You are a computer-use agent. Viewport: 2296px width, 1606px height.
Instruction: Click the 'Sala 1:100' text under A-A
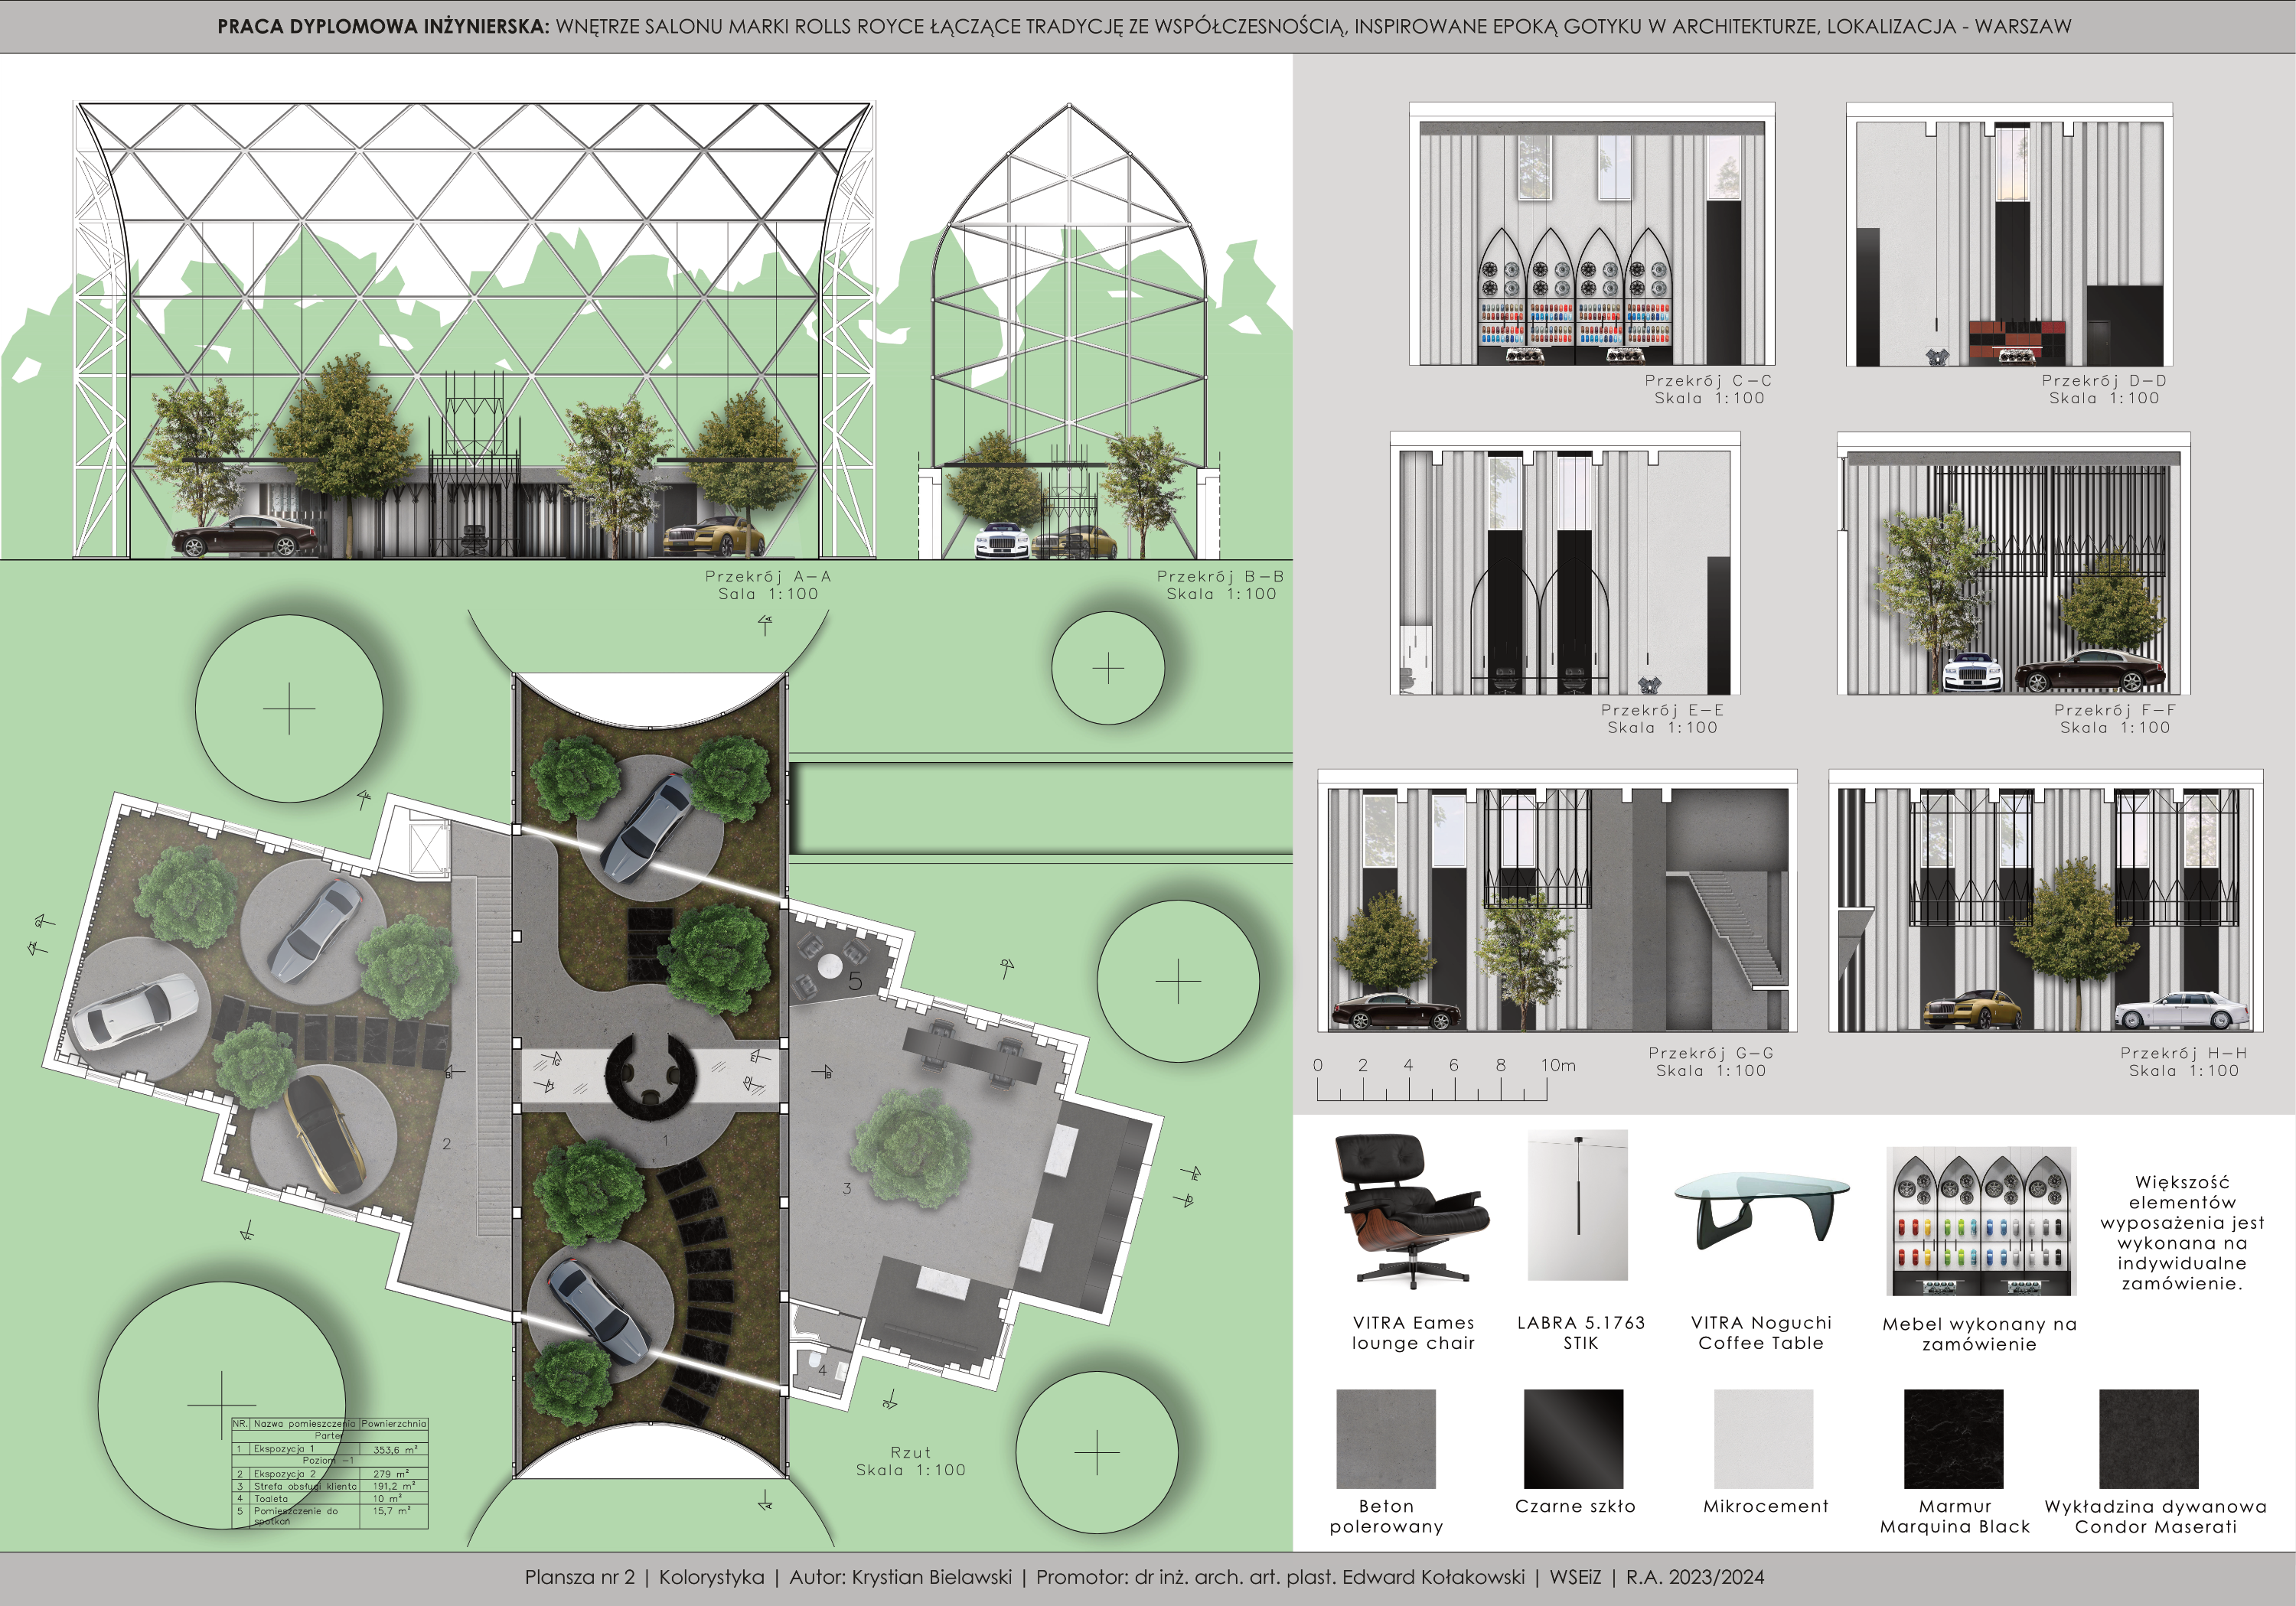[x=768, y=594]
